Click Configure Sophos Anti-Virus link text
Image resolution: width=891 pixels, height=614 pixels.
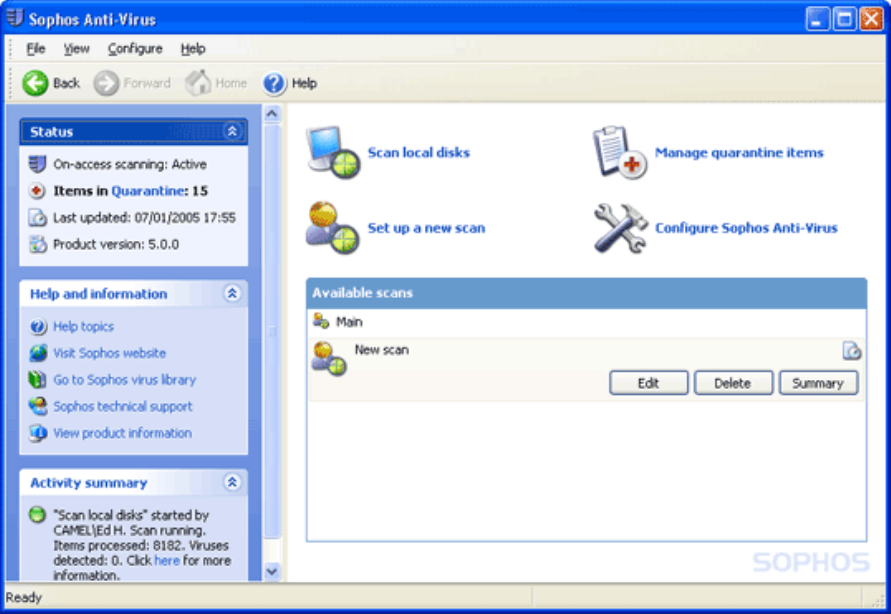coord(747,228)
